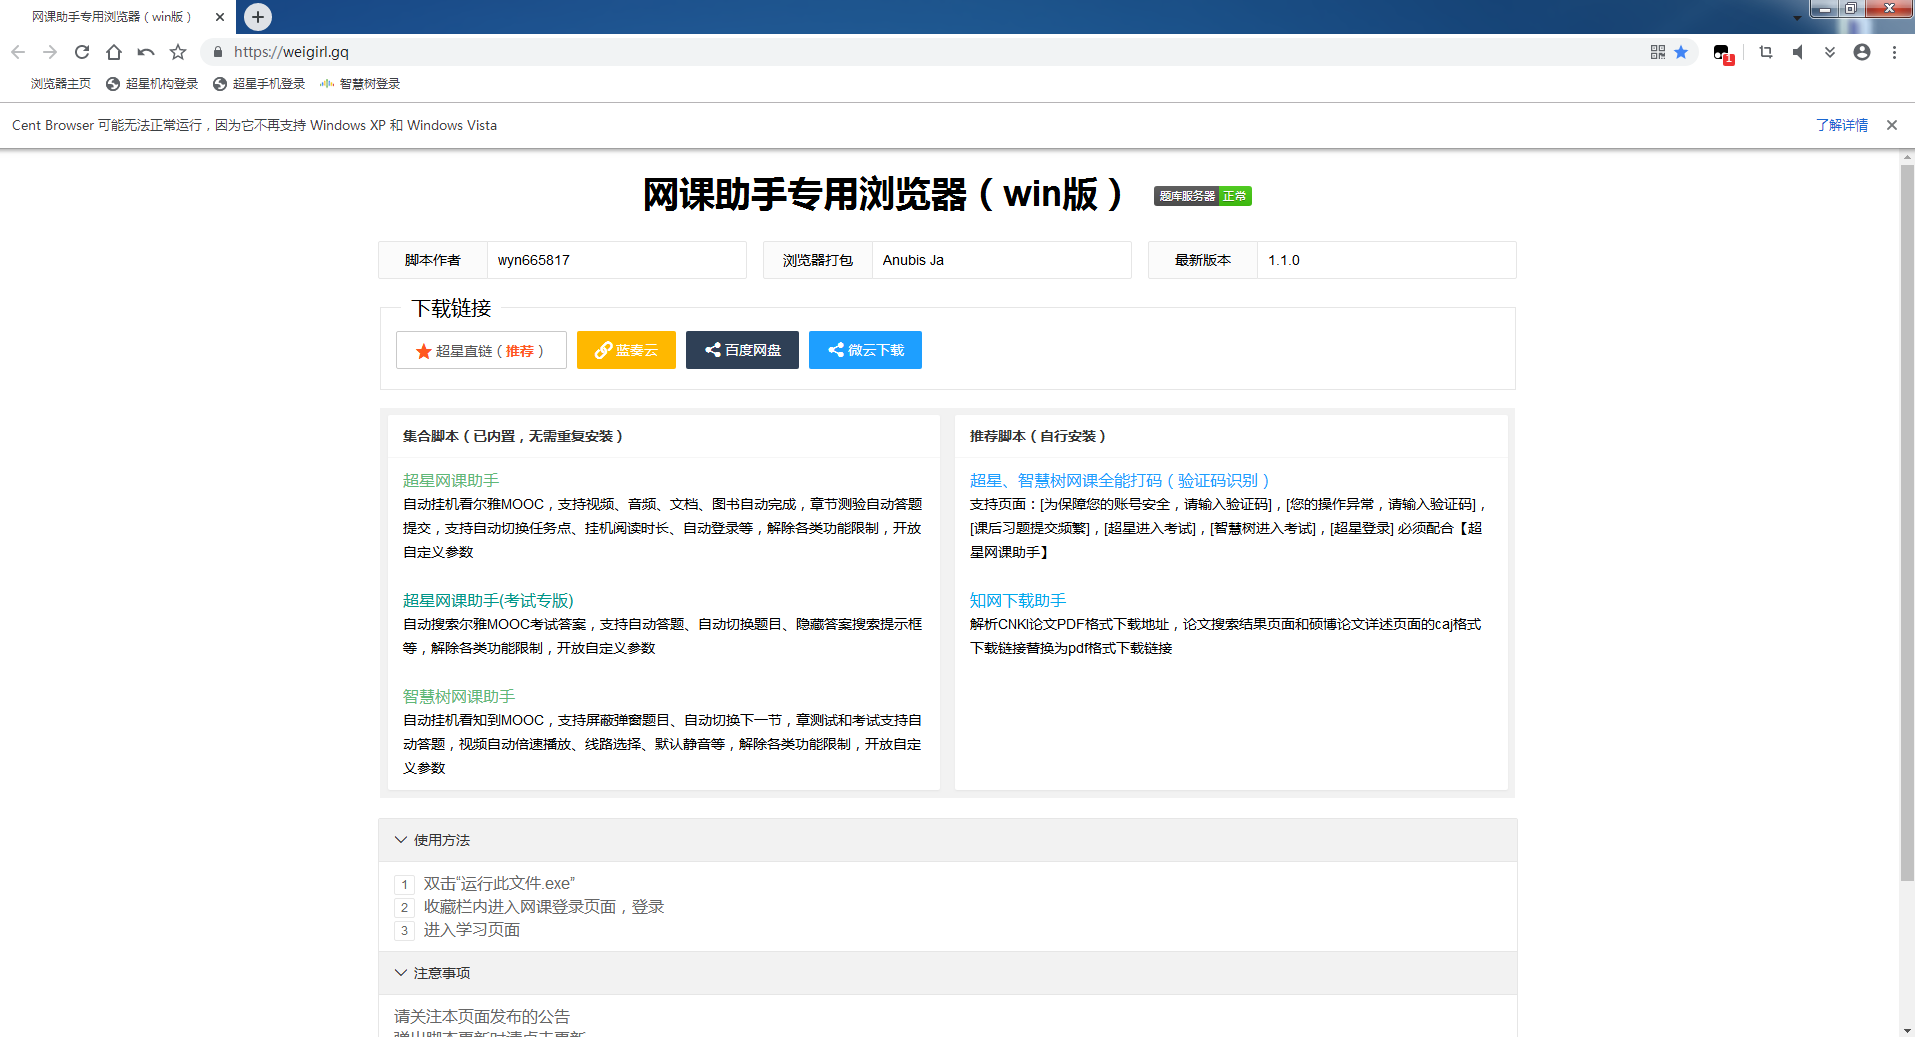Screen dimensions: 1915x1037
Task: Download via 微云下载 button
Action: click(865, 350)
